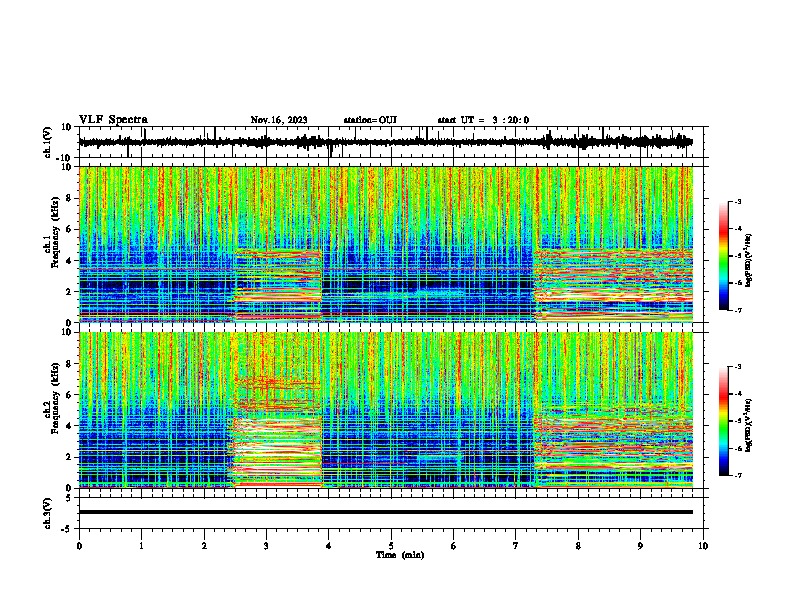792x612 pixels.
Task: Click the ch.2 frequency spectrogram panel
Action: [x=393, y=410]
